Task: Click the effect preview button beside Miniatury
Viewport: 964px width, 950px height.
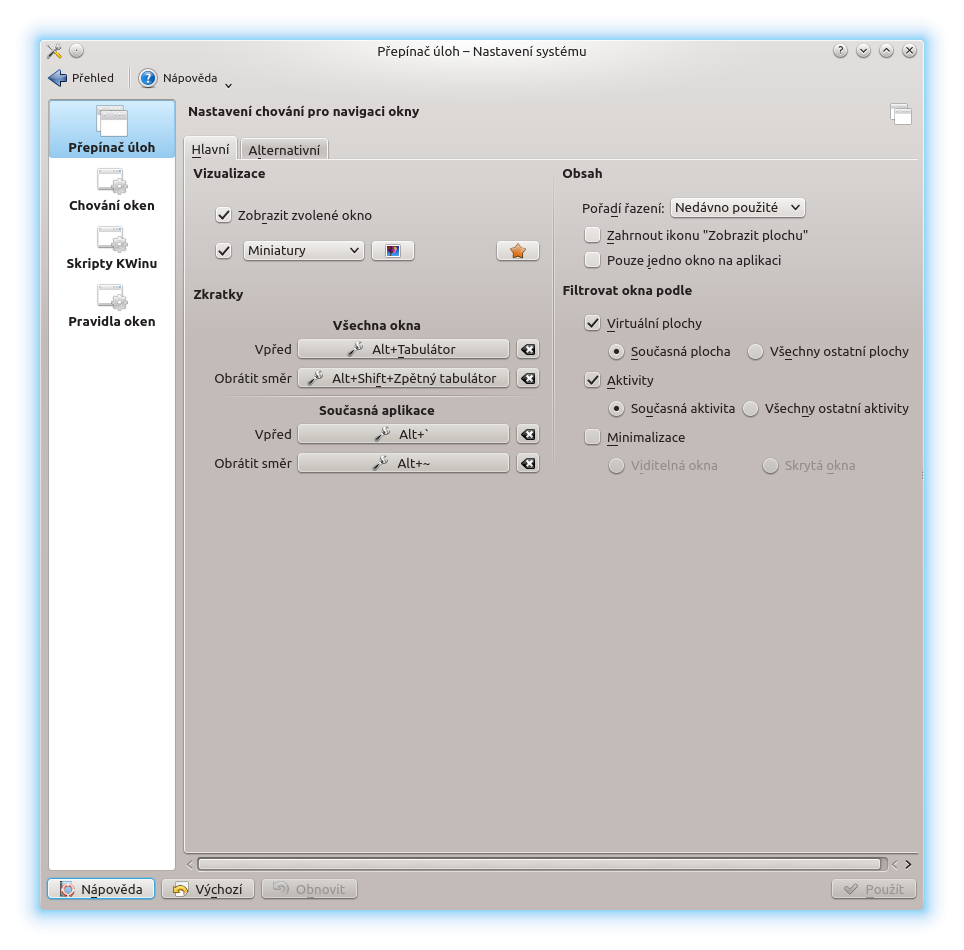Action: click(x=393, y=250)
